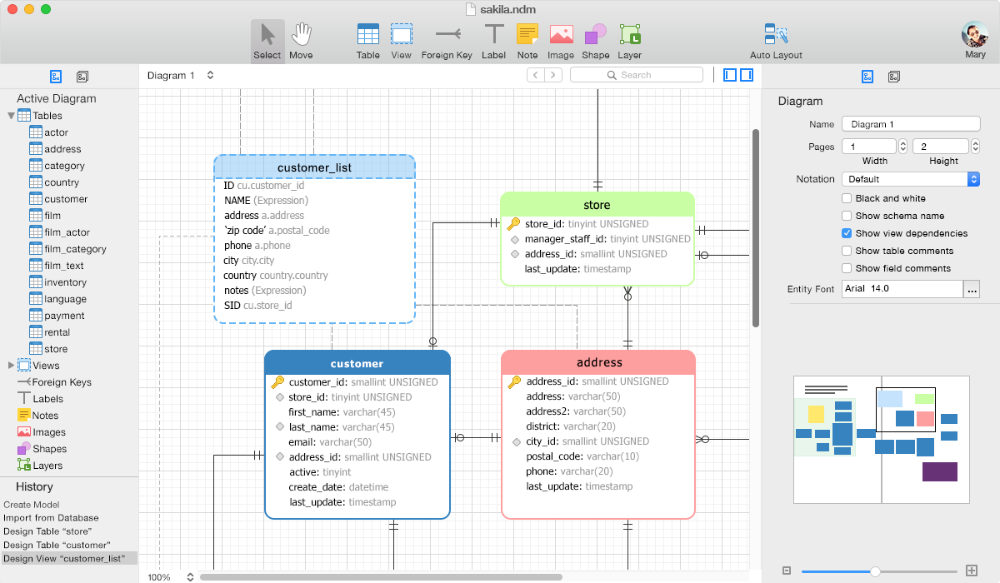Click the Entity Font ellipsis button
This screenshot has height=583, width=1000.
point(971,288)
